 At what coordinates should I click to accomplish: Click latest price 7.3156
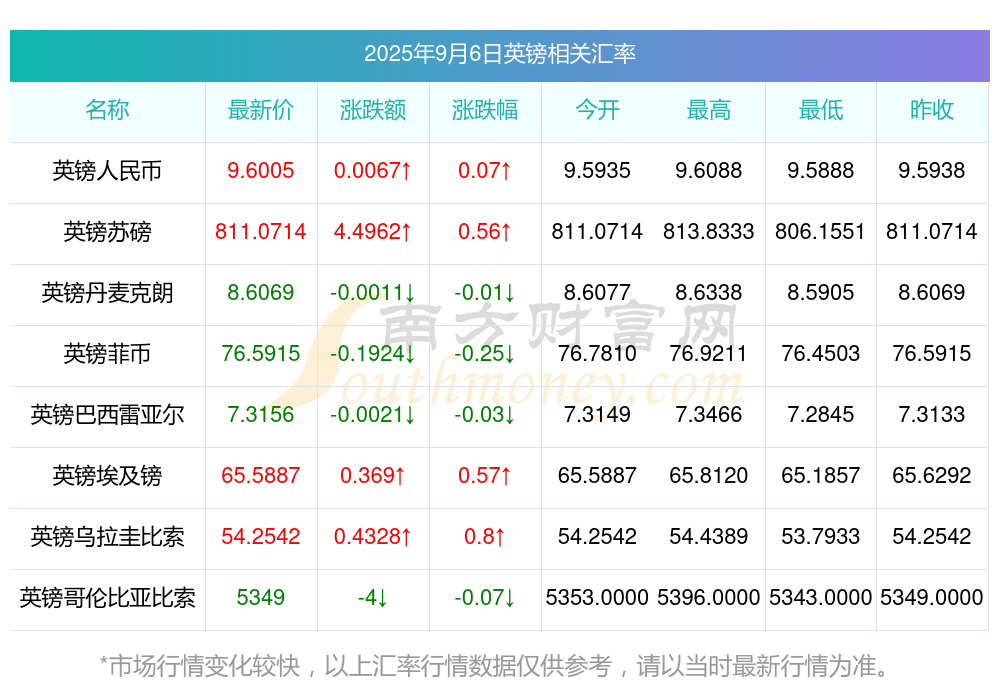pos(261,415)
